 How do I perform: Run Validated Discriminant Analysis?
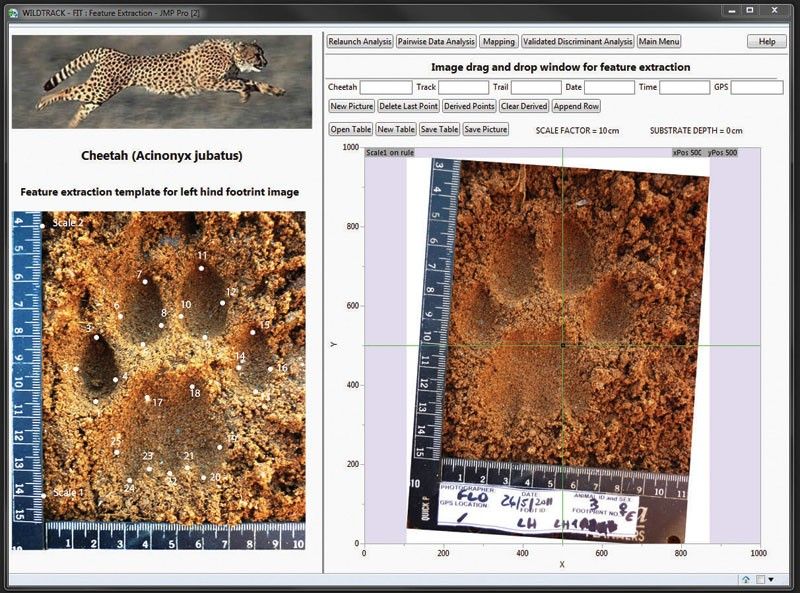578,41
